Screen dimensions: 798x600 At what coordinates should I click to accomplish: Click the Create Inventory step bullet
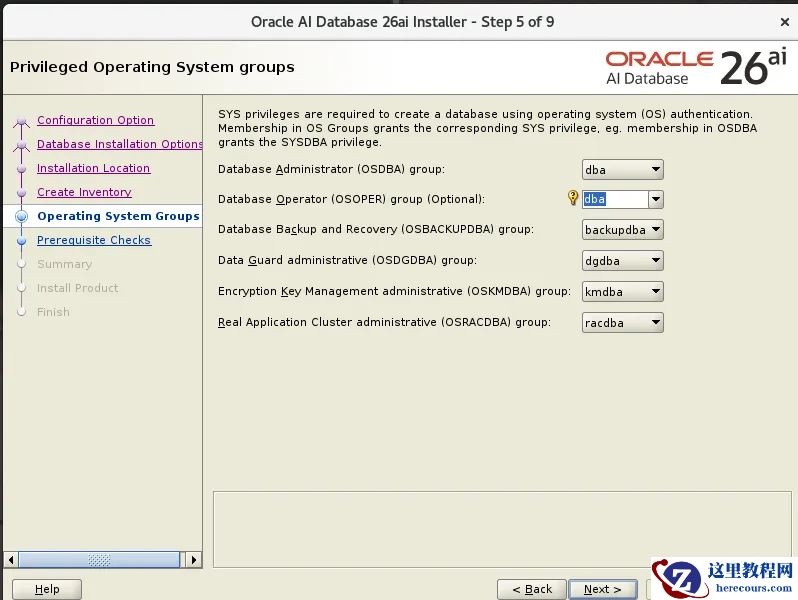click(x=21, y=192)
